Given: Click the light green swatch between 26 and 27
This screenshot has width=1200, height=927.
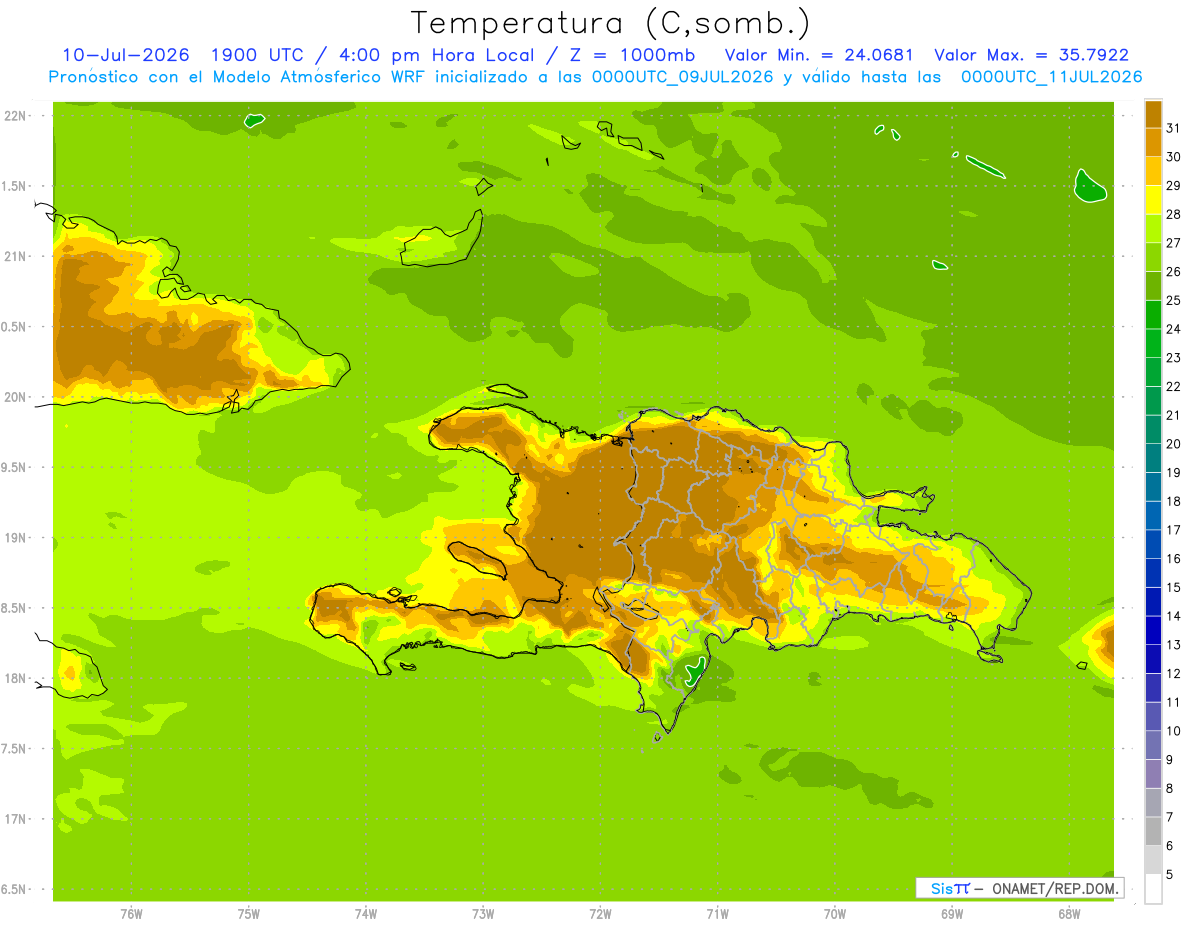Looking at the screenshot, I should pyautogui.click(x=1153, y=257).
